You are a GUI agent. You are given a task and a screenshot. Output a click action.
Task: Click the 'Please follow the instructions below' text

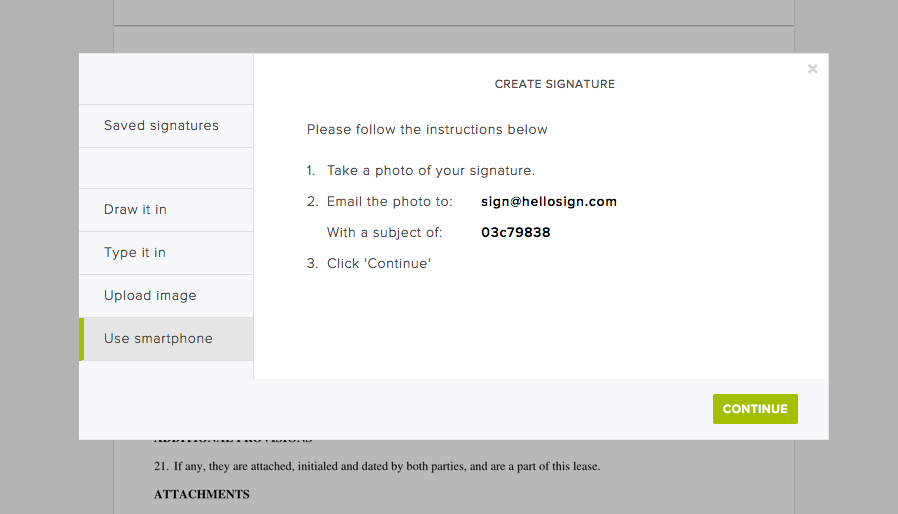point(427,130)
